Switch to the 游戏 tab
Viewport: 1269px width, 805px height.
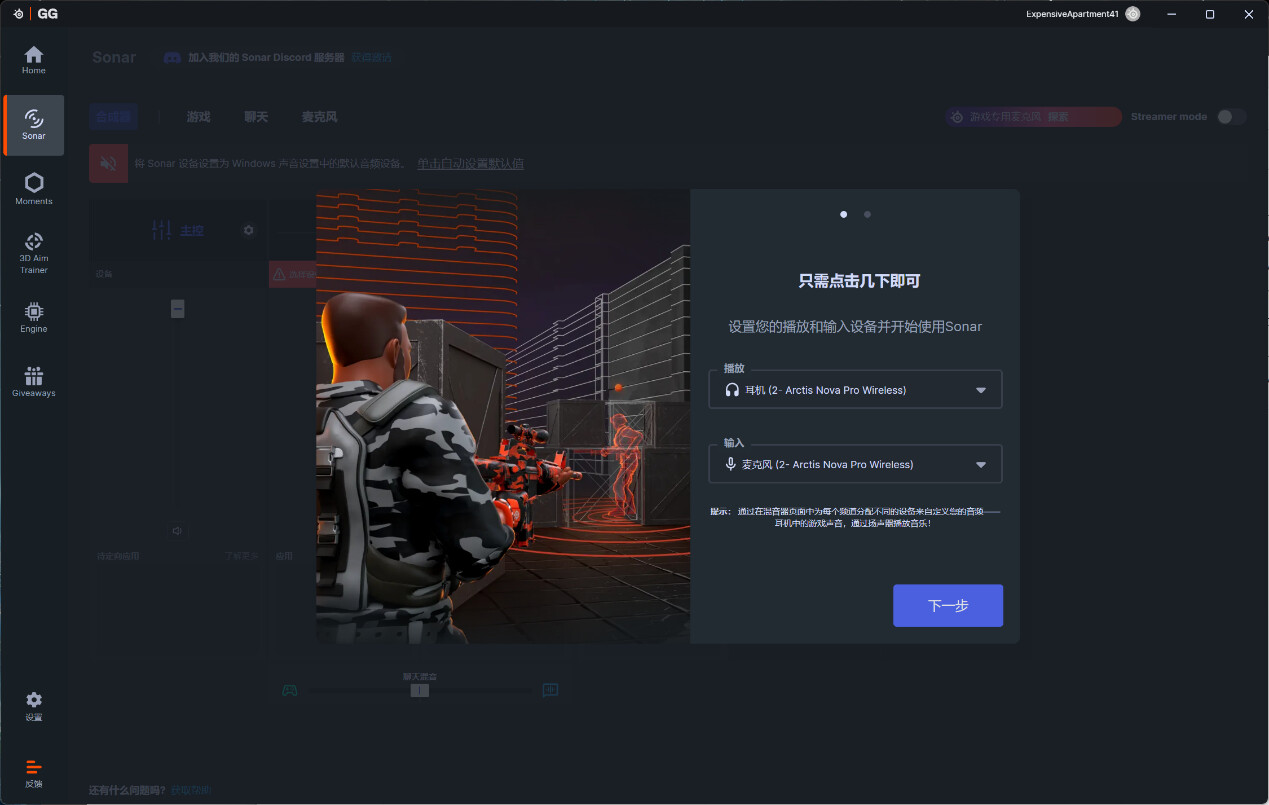[198, 117]
